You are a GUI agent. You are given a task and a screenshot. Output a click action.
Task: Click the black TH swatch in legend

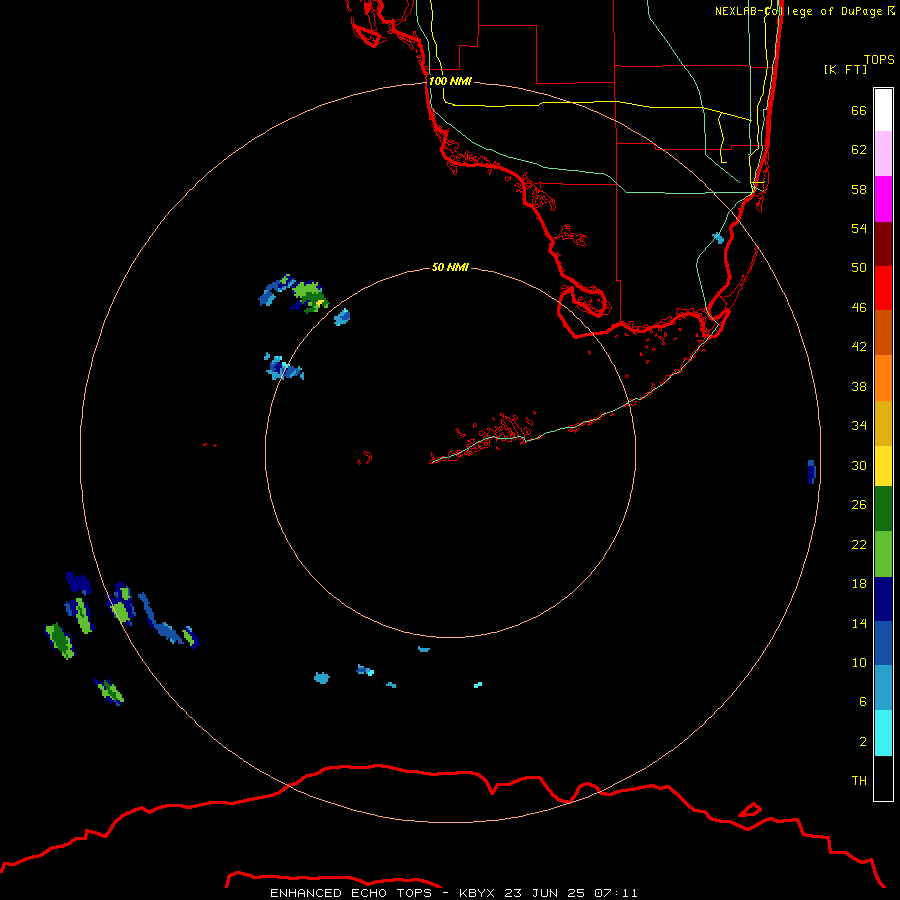click(883, 778)
